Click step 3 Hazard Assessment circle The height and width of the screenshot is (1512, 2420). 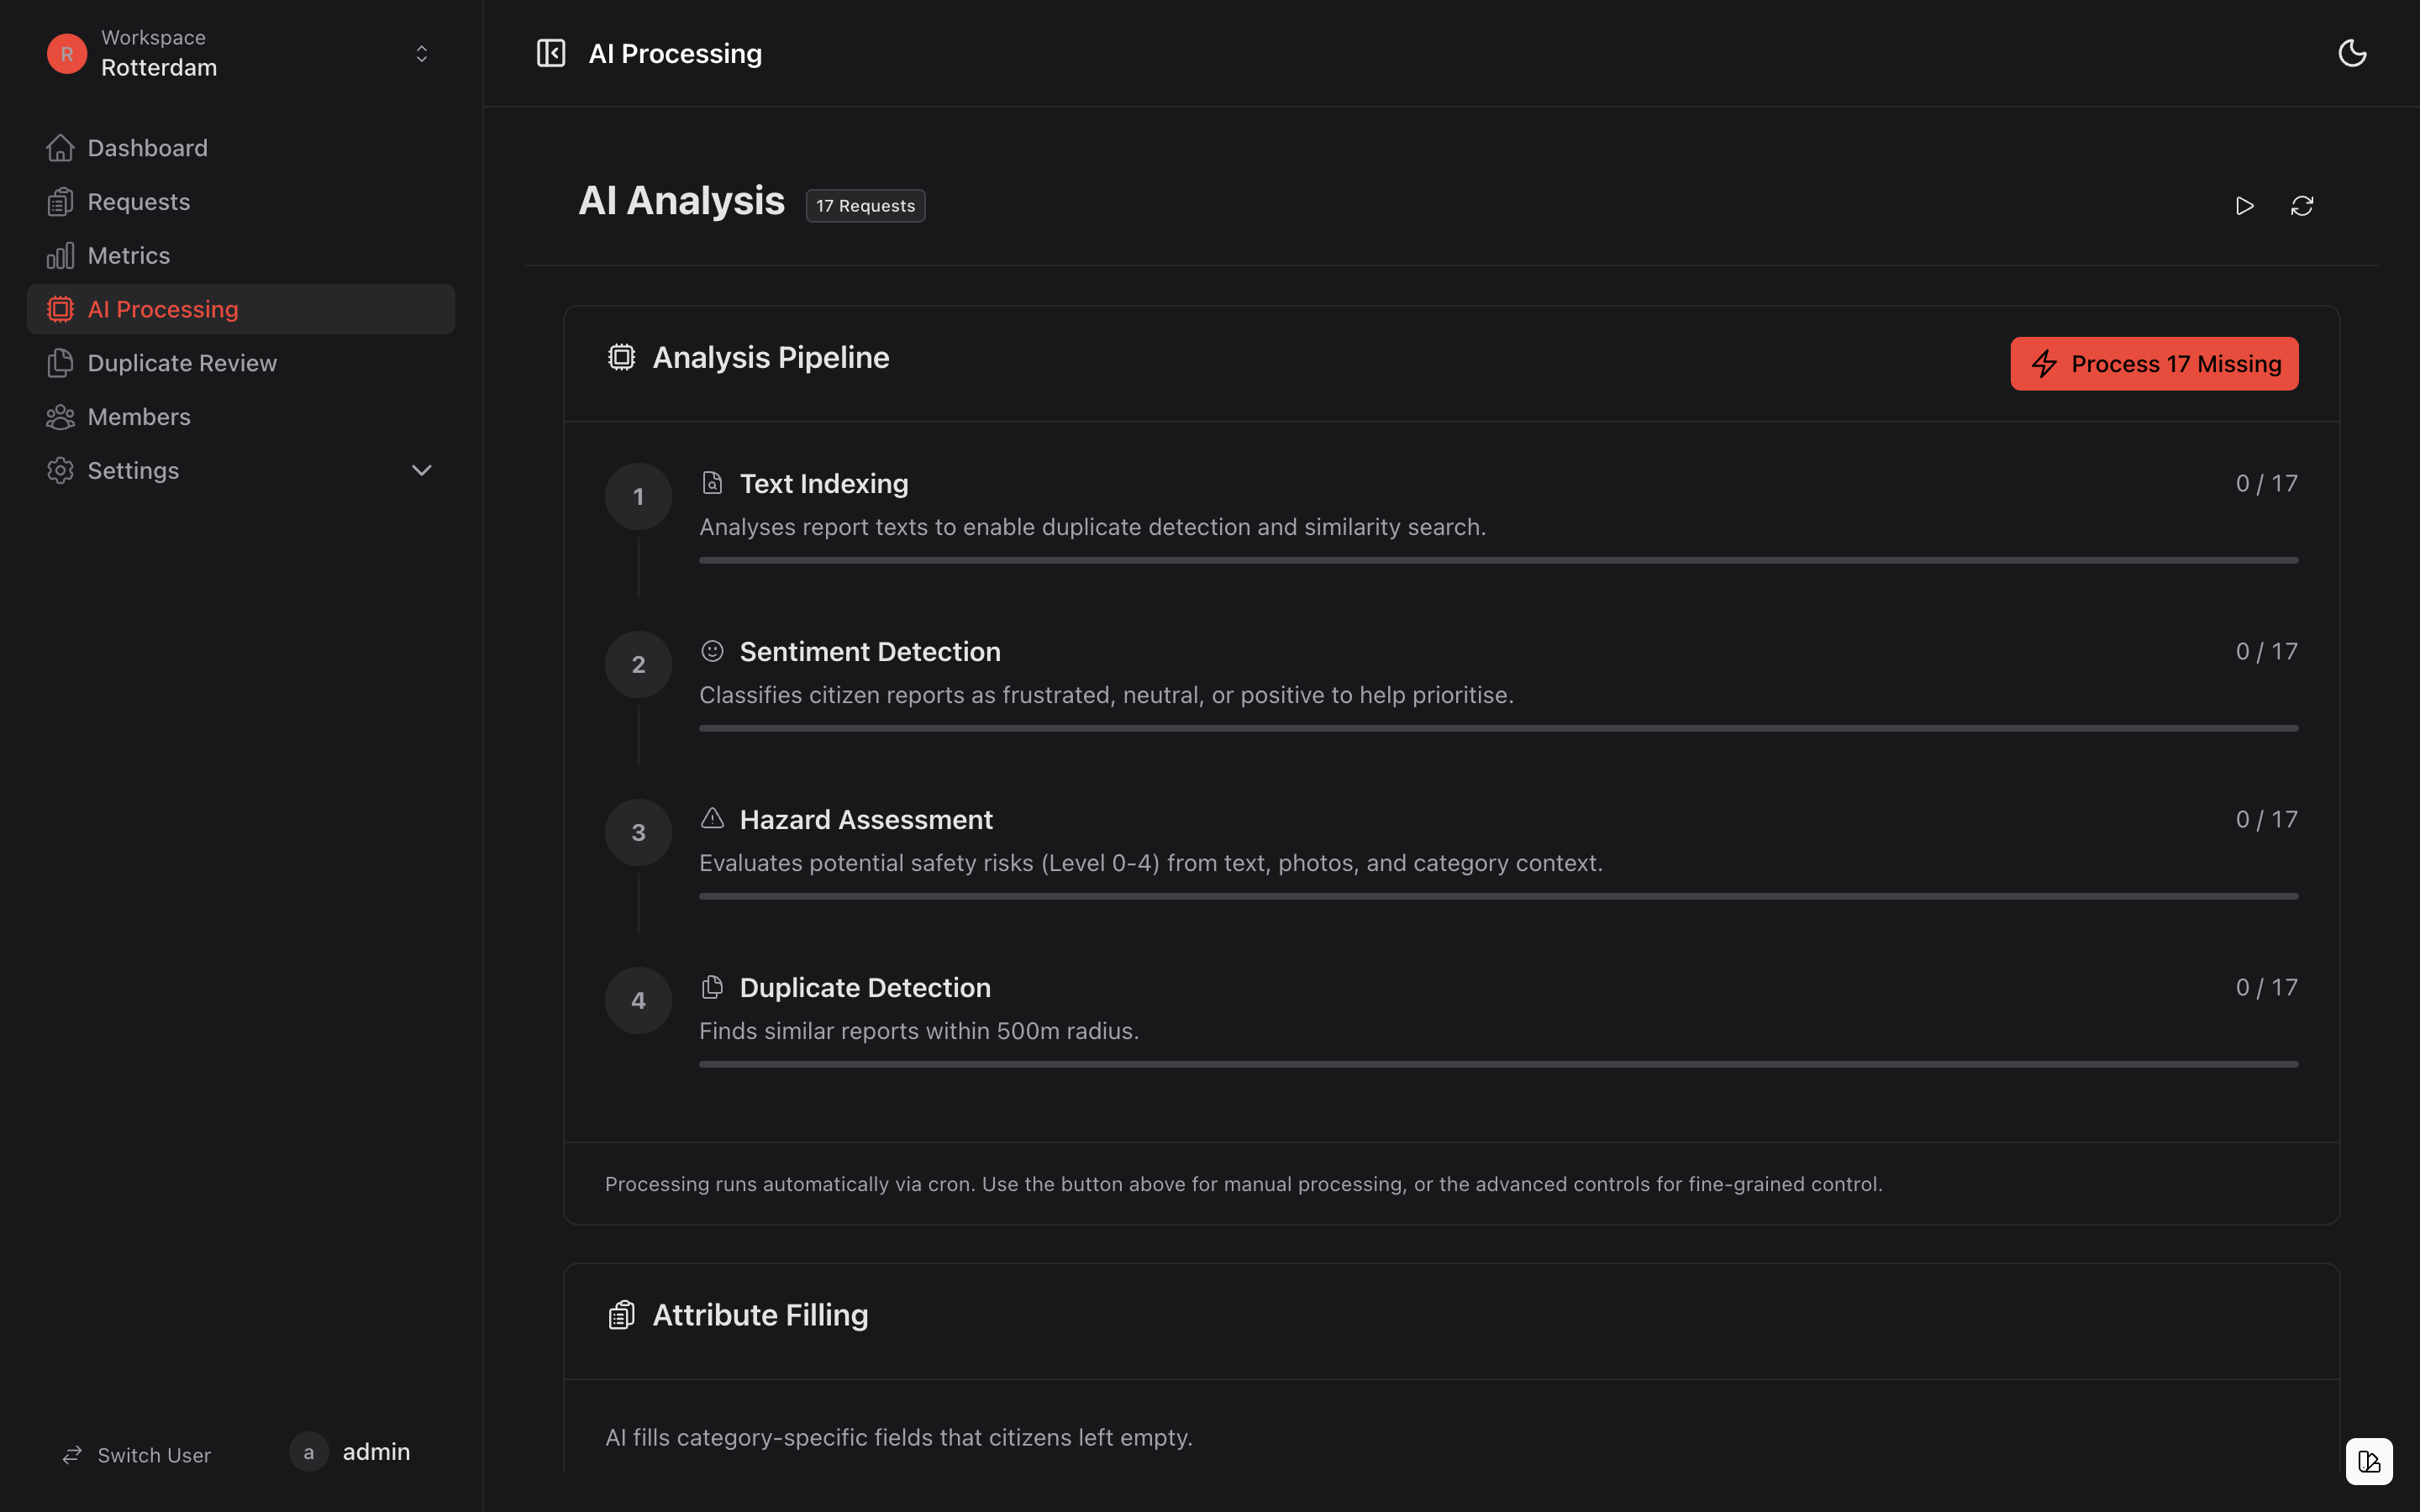pos(638,832)
